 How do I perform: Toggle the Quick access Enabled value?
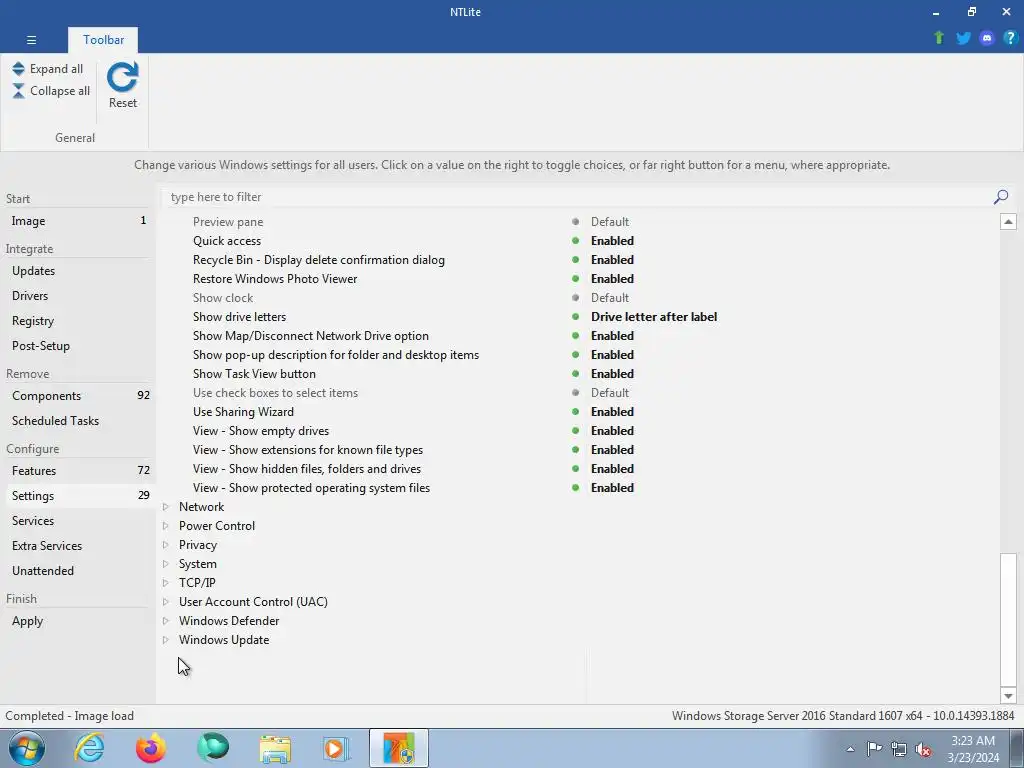(613, 241)
